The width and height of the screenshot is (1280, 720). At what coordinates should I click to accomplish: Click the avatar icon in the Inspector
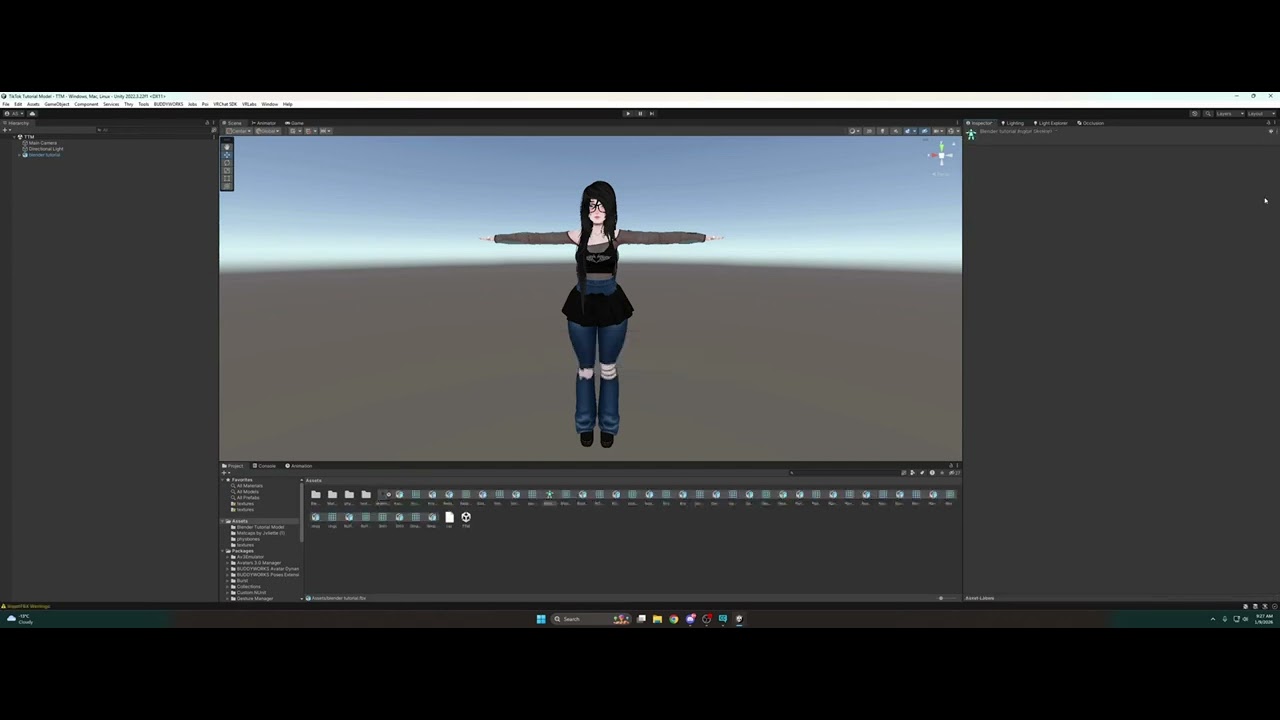[x=971, y=134]
